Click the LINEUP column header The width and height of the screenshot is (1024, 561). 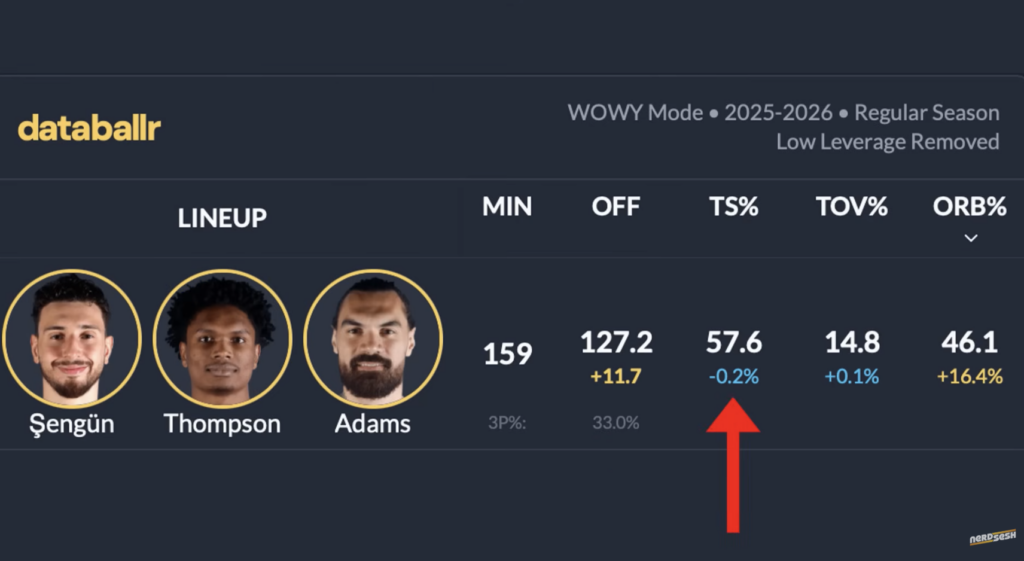click(222, 217)
